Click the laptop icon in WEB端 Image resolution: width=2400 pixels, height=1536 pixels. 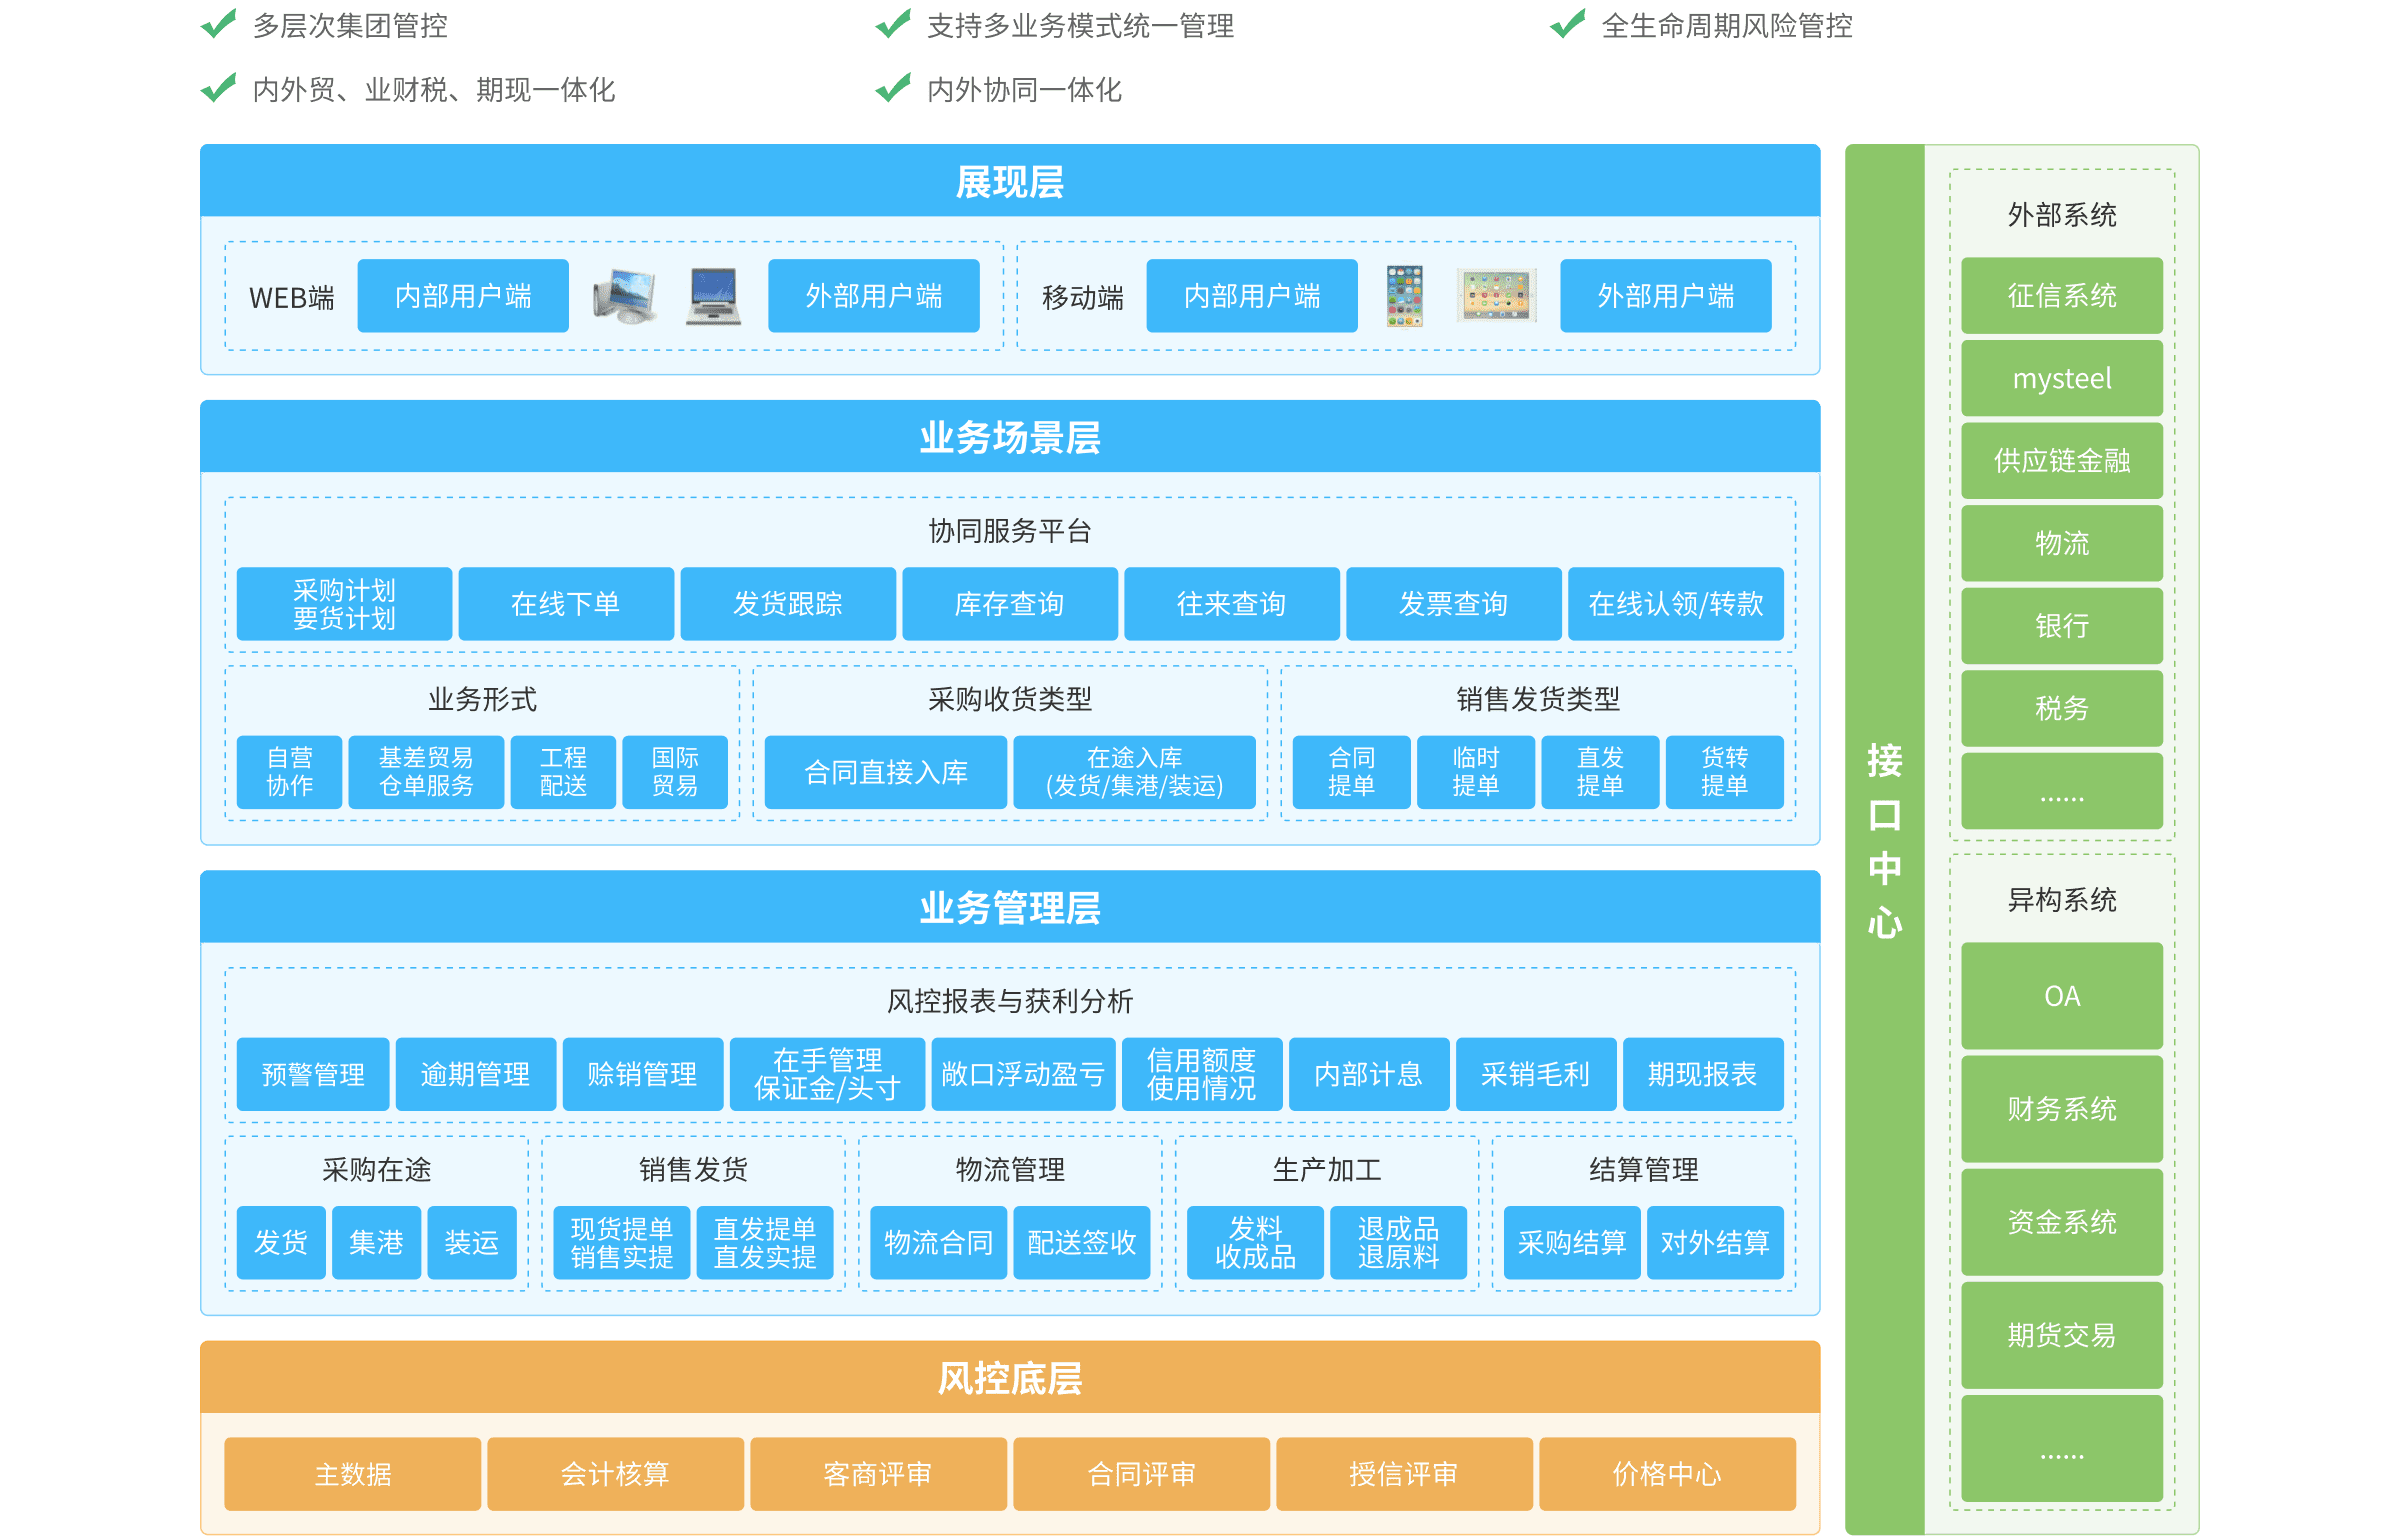click(713, 296)
